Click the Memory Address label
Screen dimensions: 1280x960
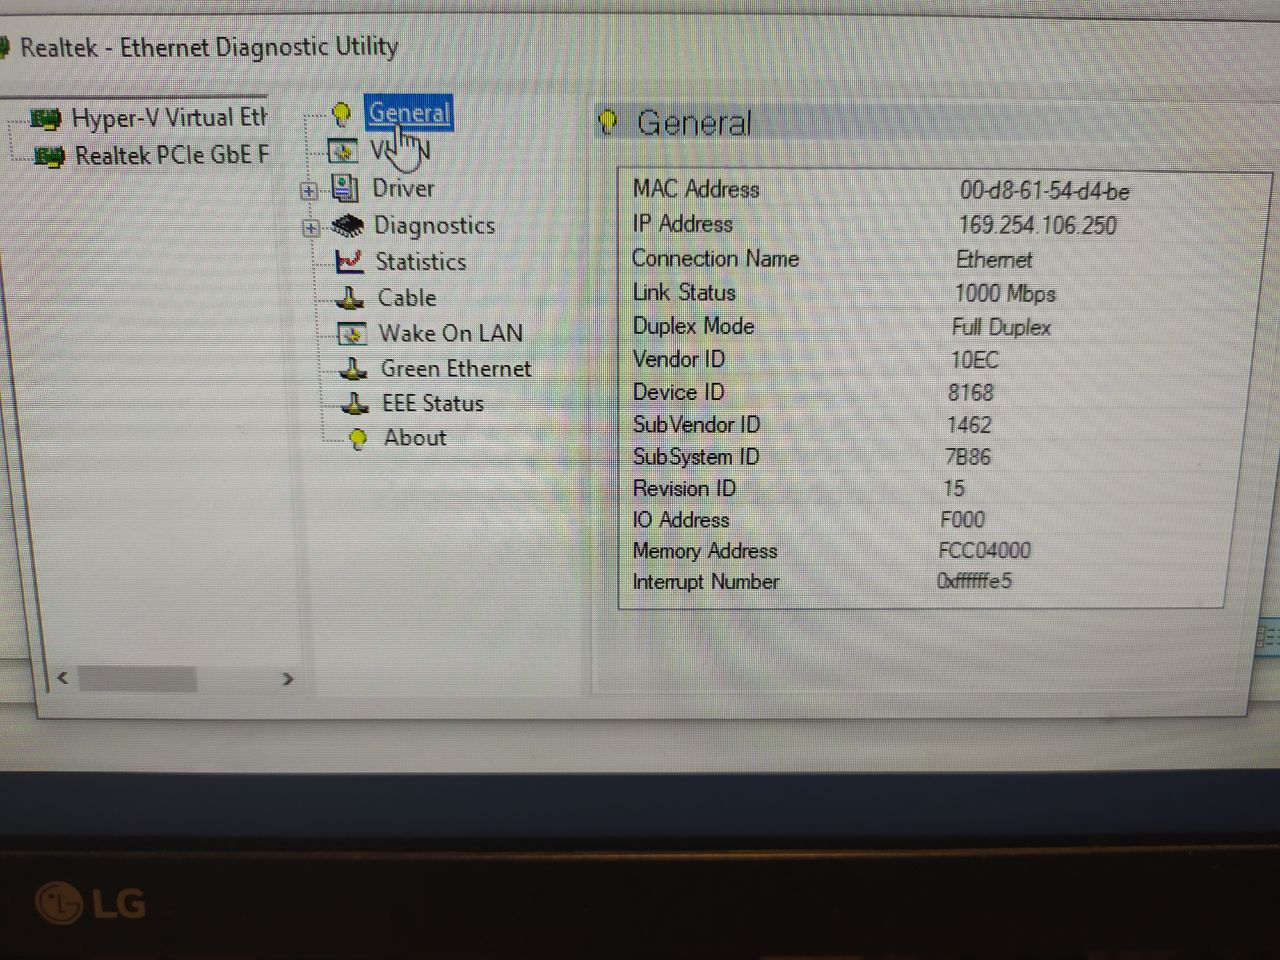click(x=705, y=551)
